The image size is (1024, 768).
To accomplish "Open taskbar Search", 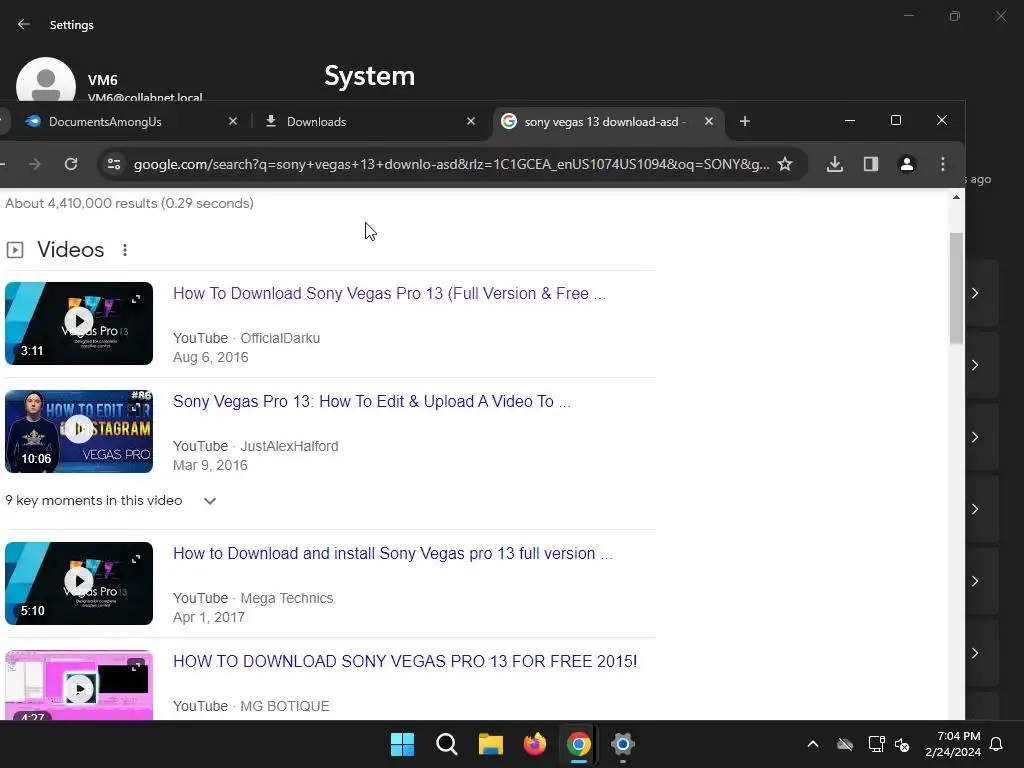I will [x=447, y=744].
